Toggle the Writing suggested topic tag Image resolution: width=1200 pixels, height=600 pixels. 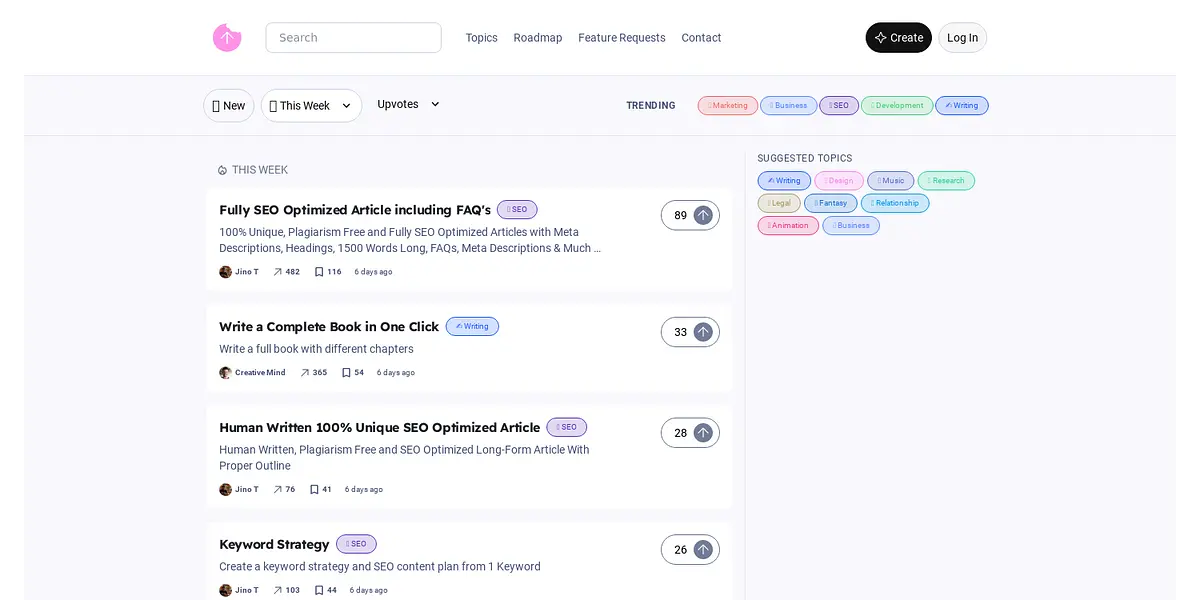coord(784,181)
